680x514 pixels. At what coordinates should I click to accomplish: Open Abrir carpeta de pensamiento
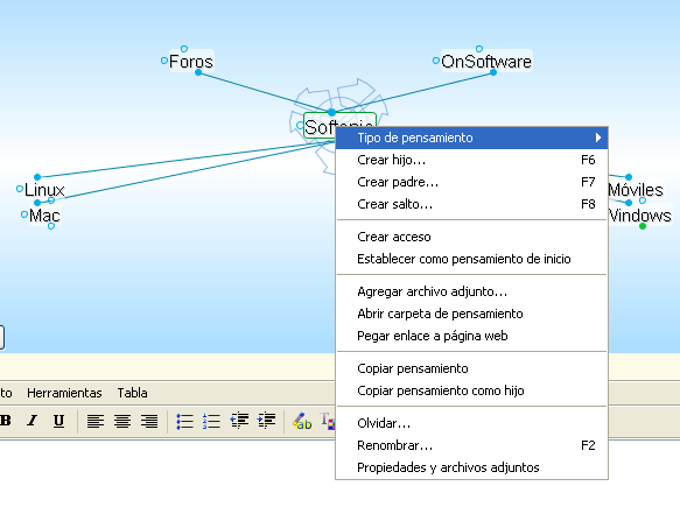point(472,314)
